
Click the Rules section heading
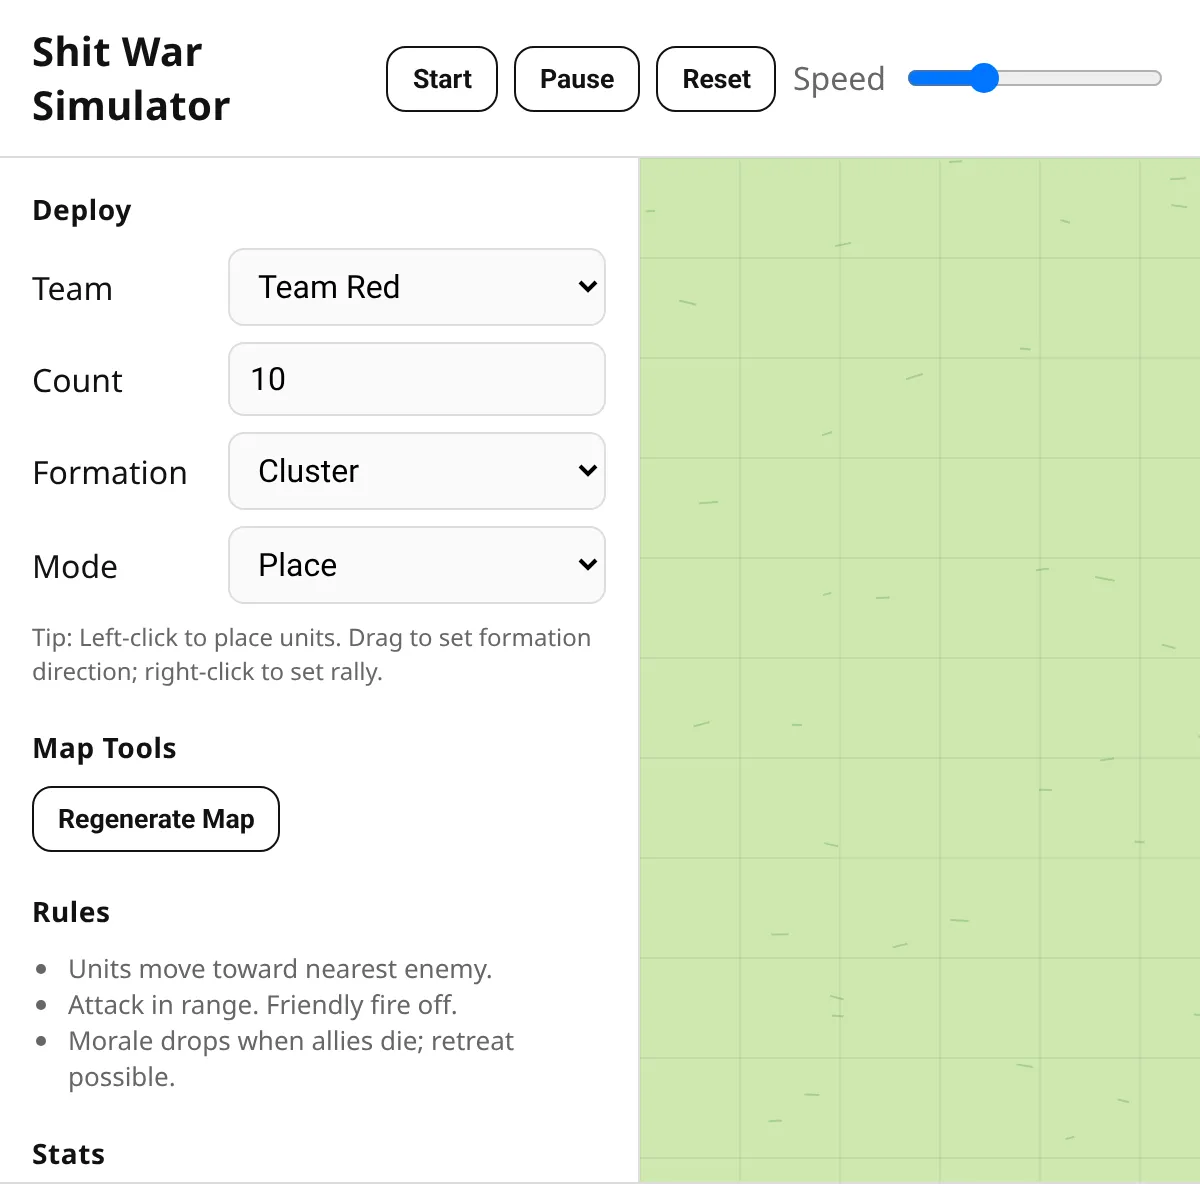click(71, 912)
